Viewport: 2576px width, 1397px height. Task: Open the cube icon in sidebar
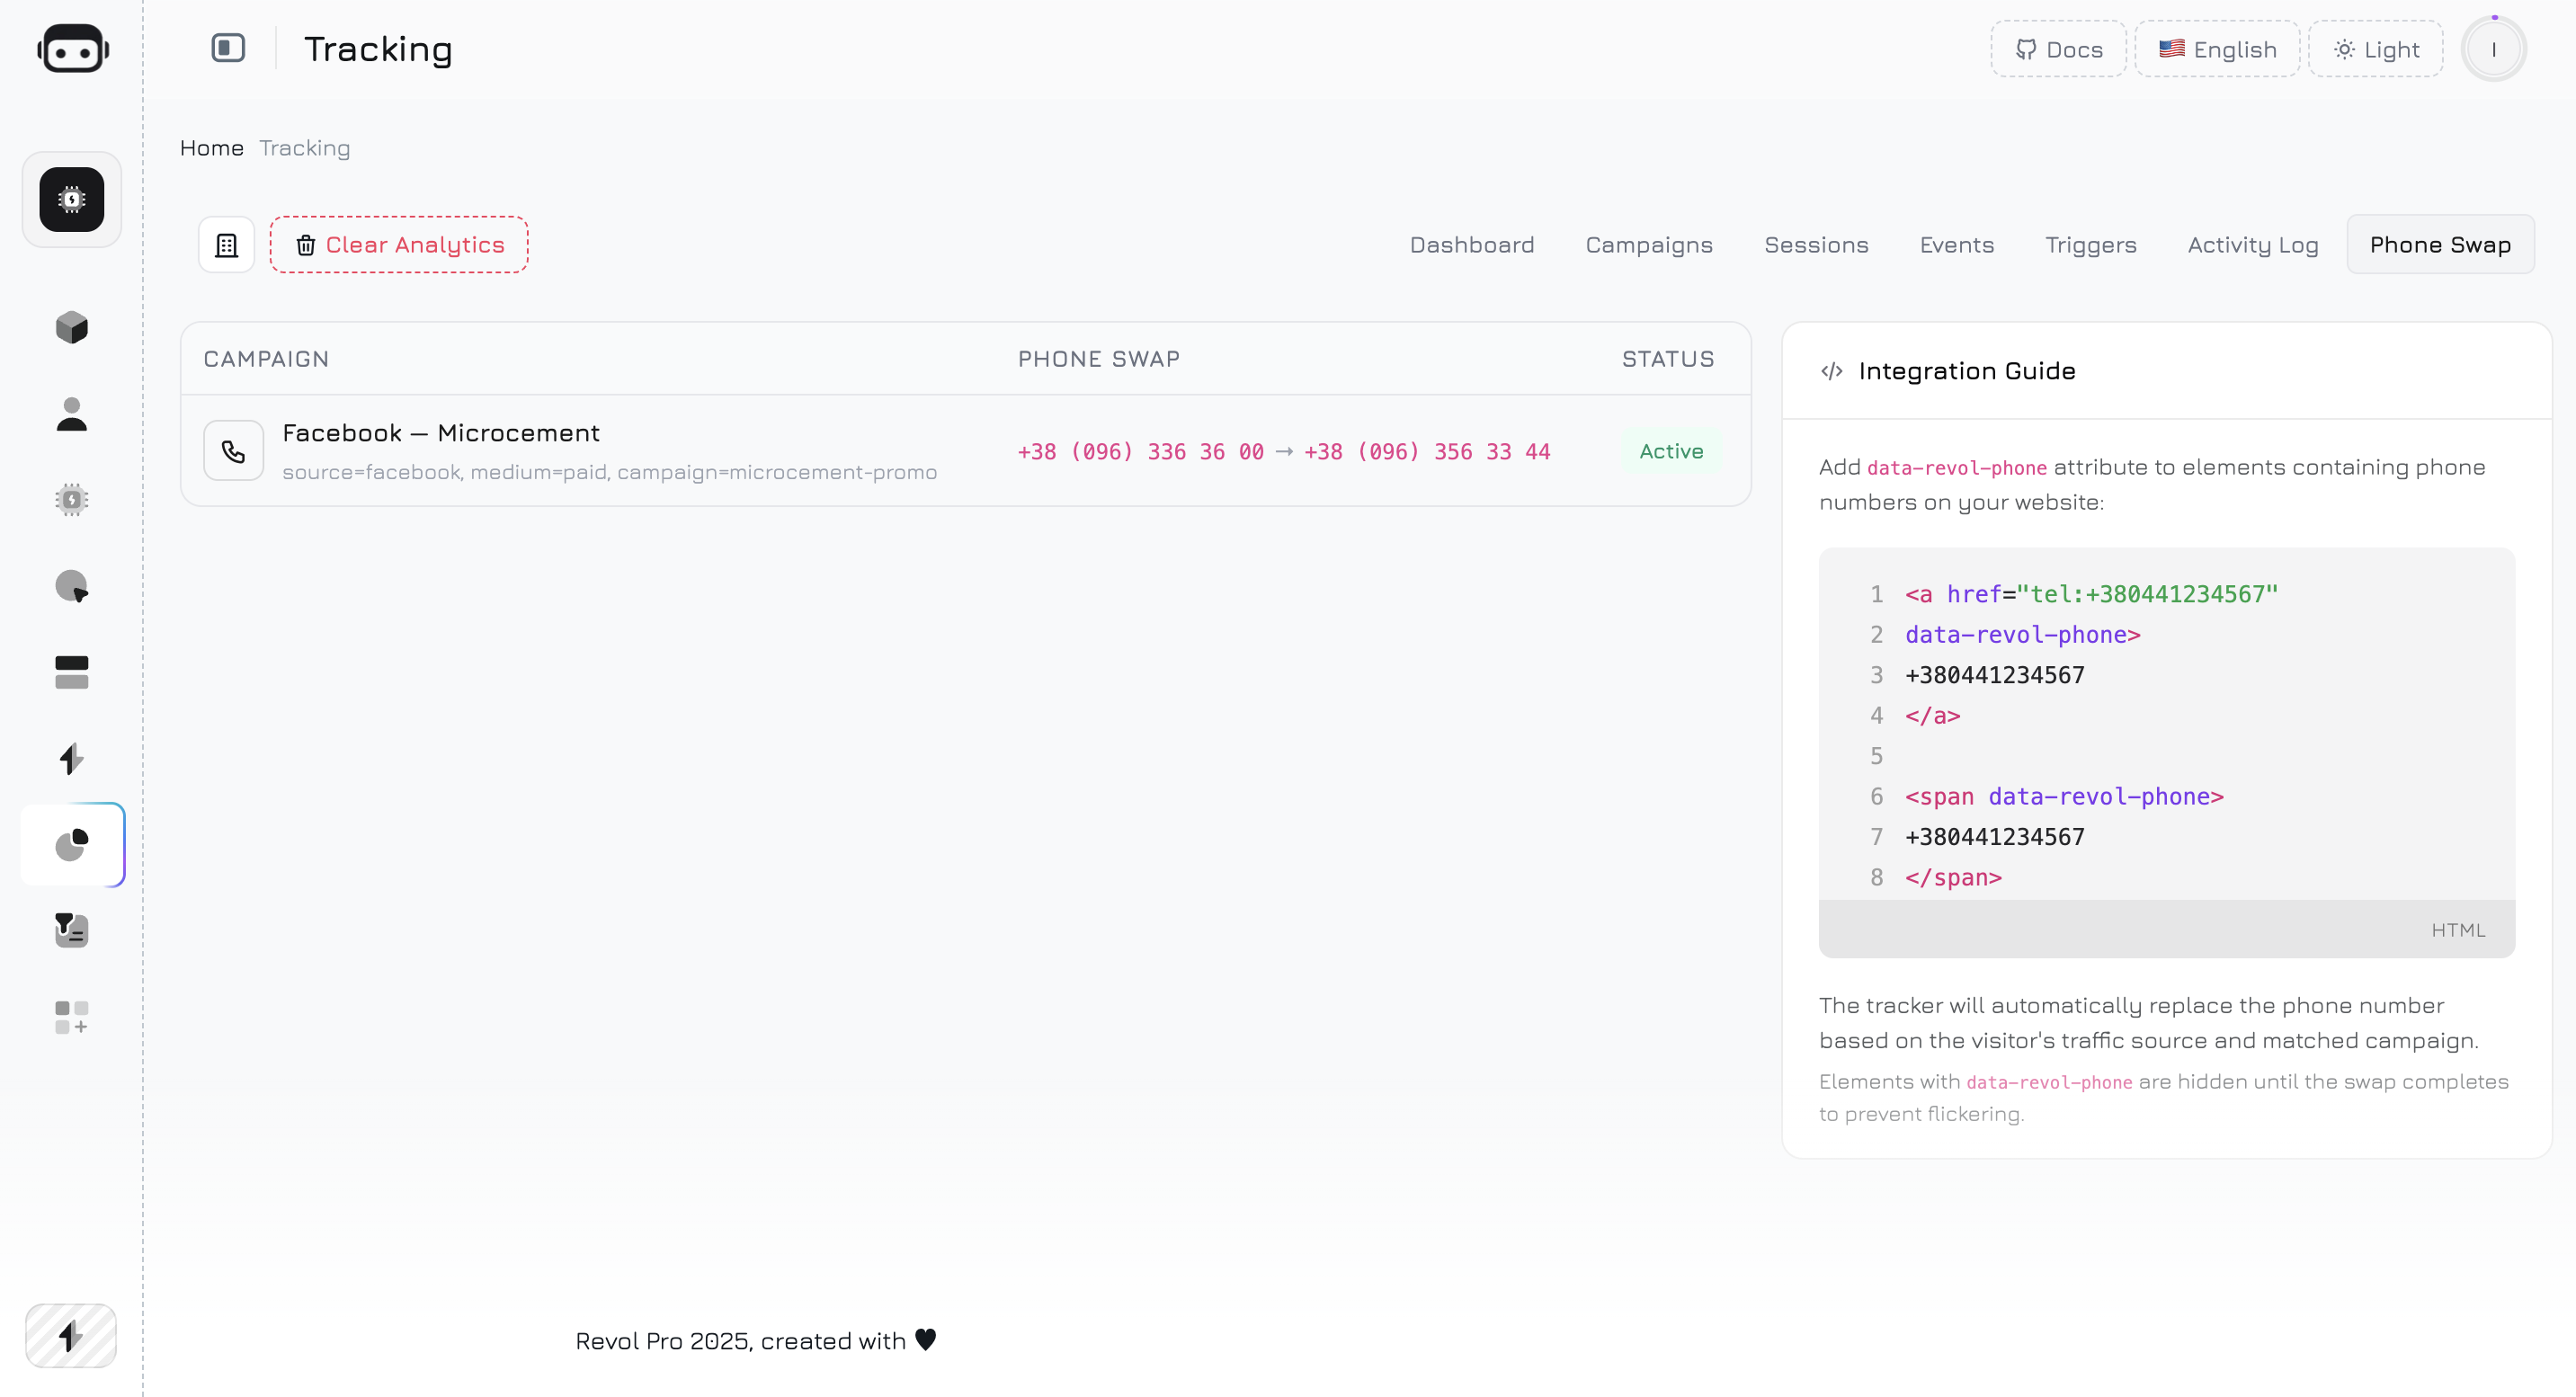[72, 327]
